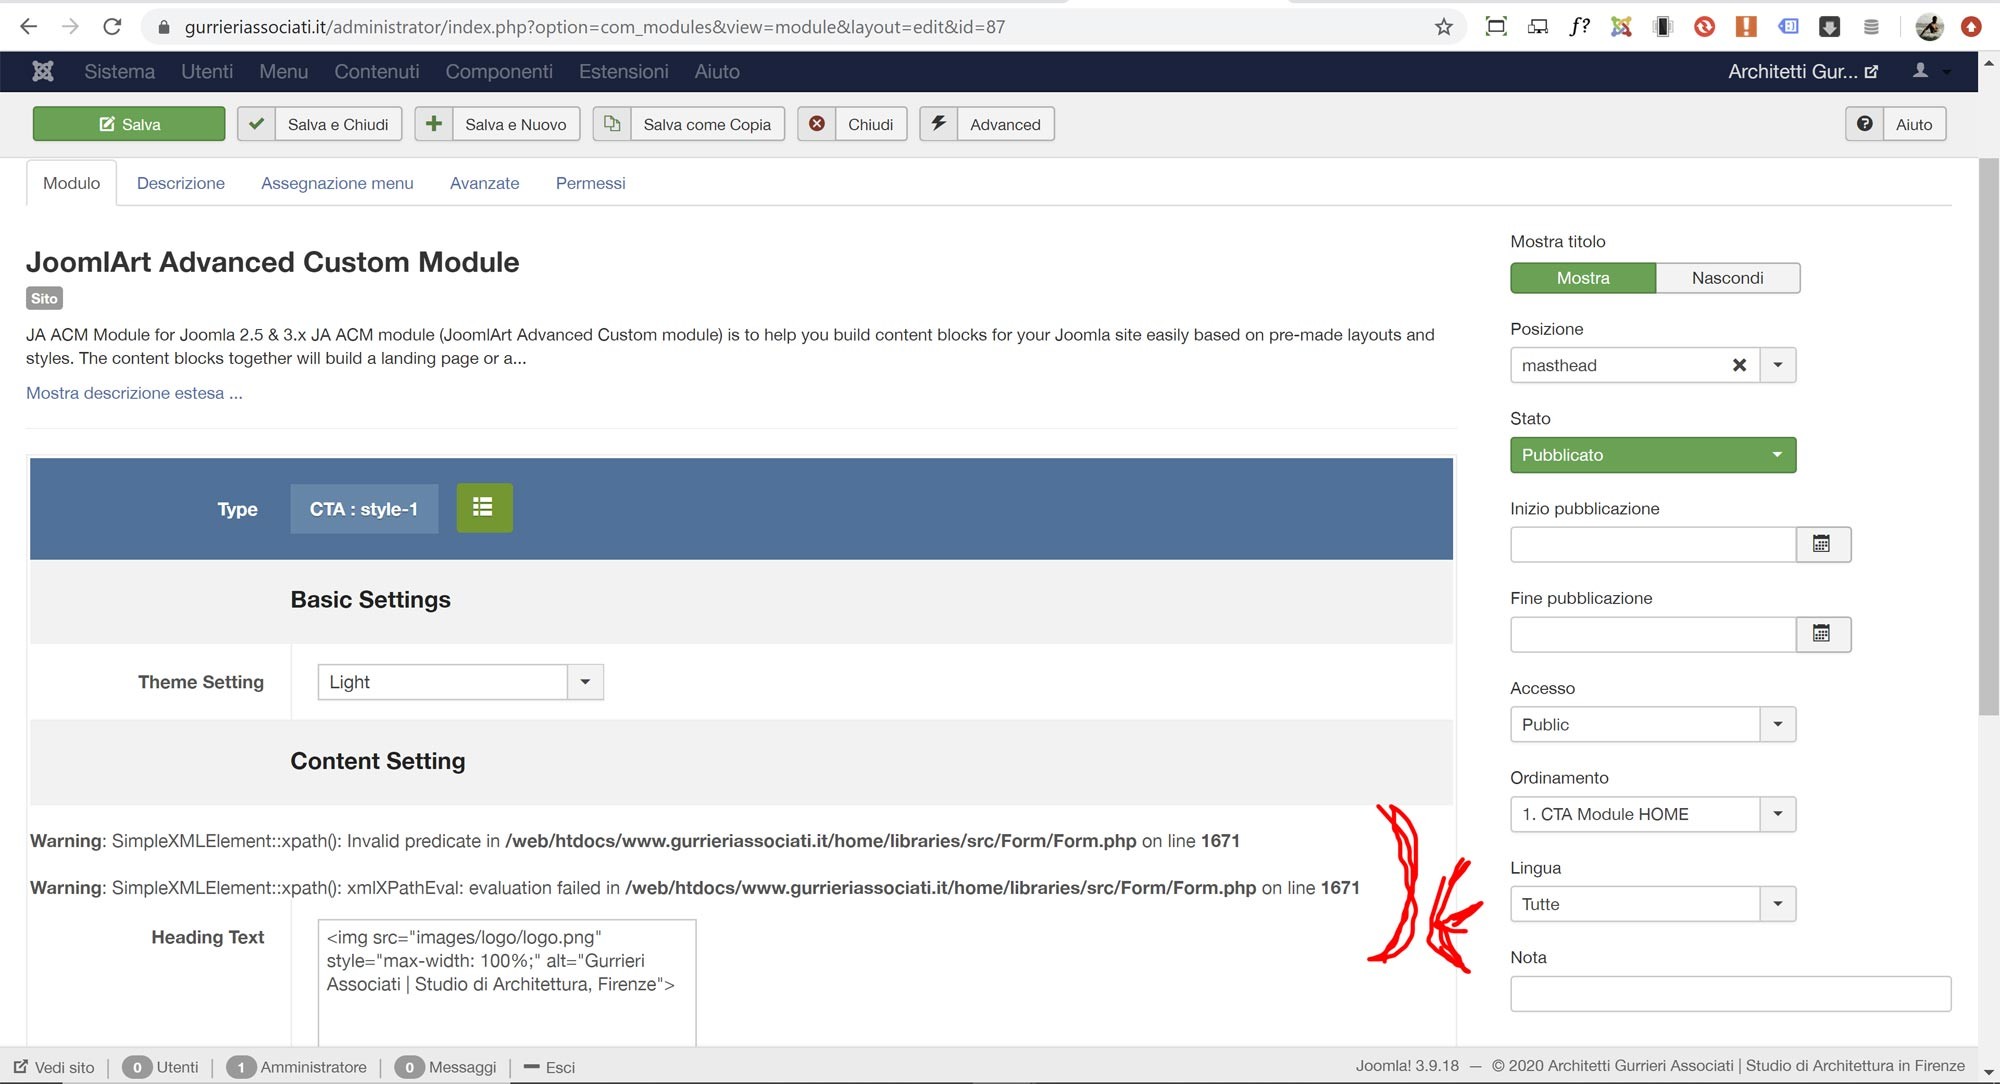Click the Joomla logo icon in the top menu
The image size is (2000, 1084).
[43, 71]
